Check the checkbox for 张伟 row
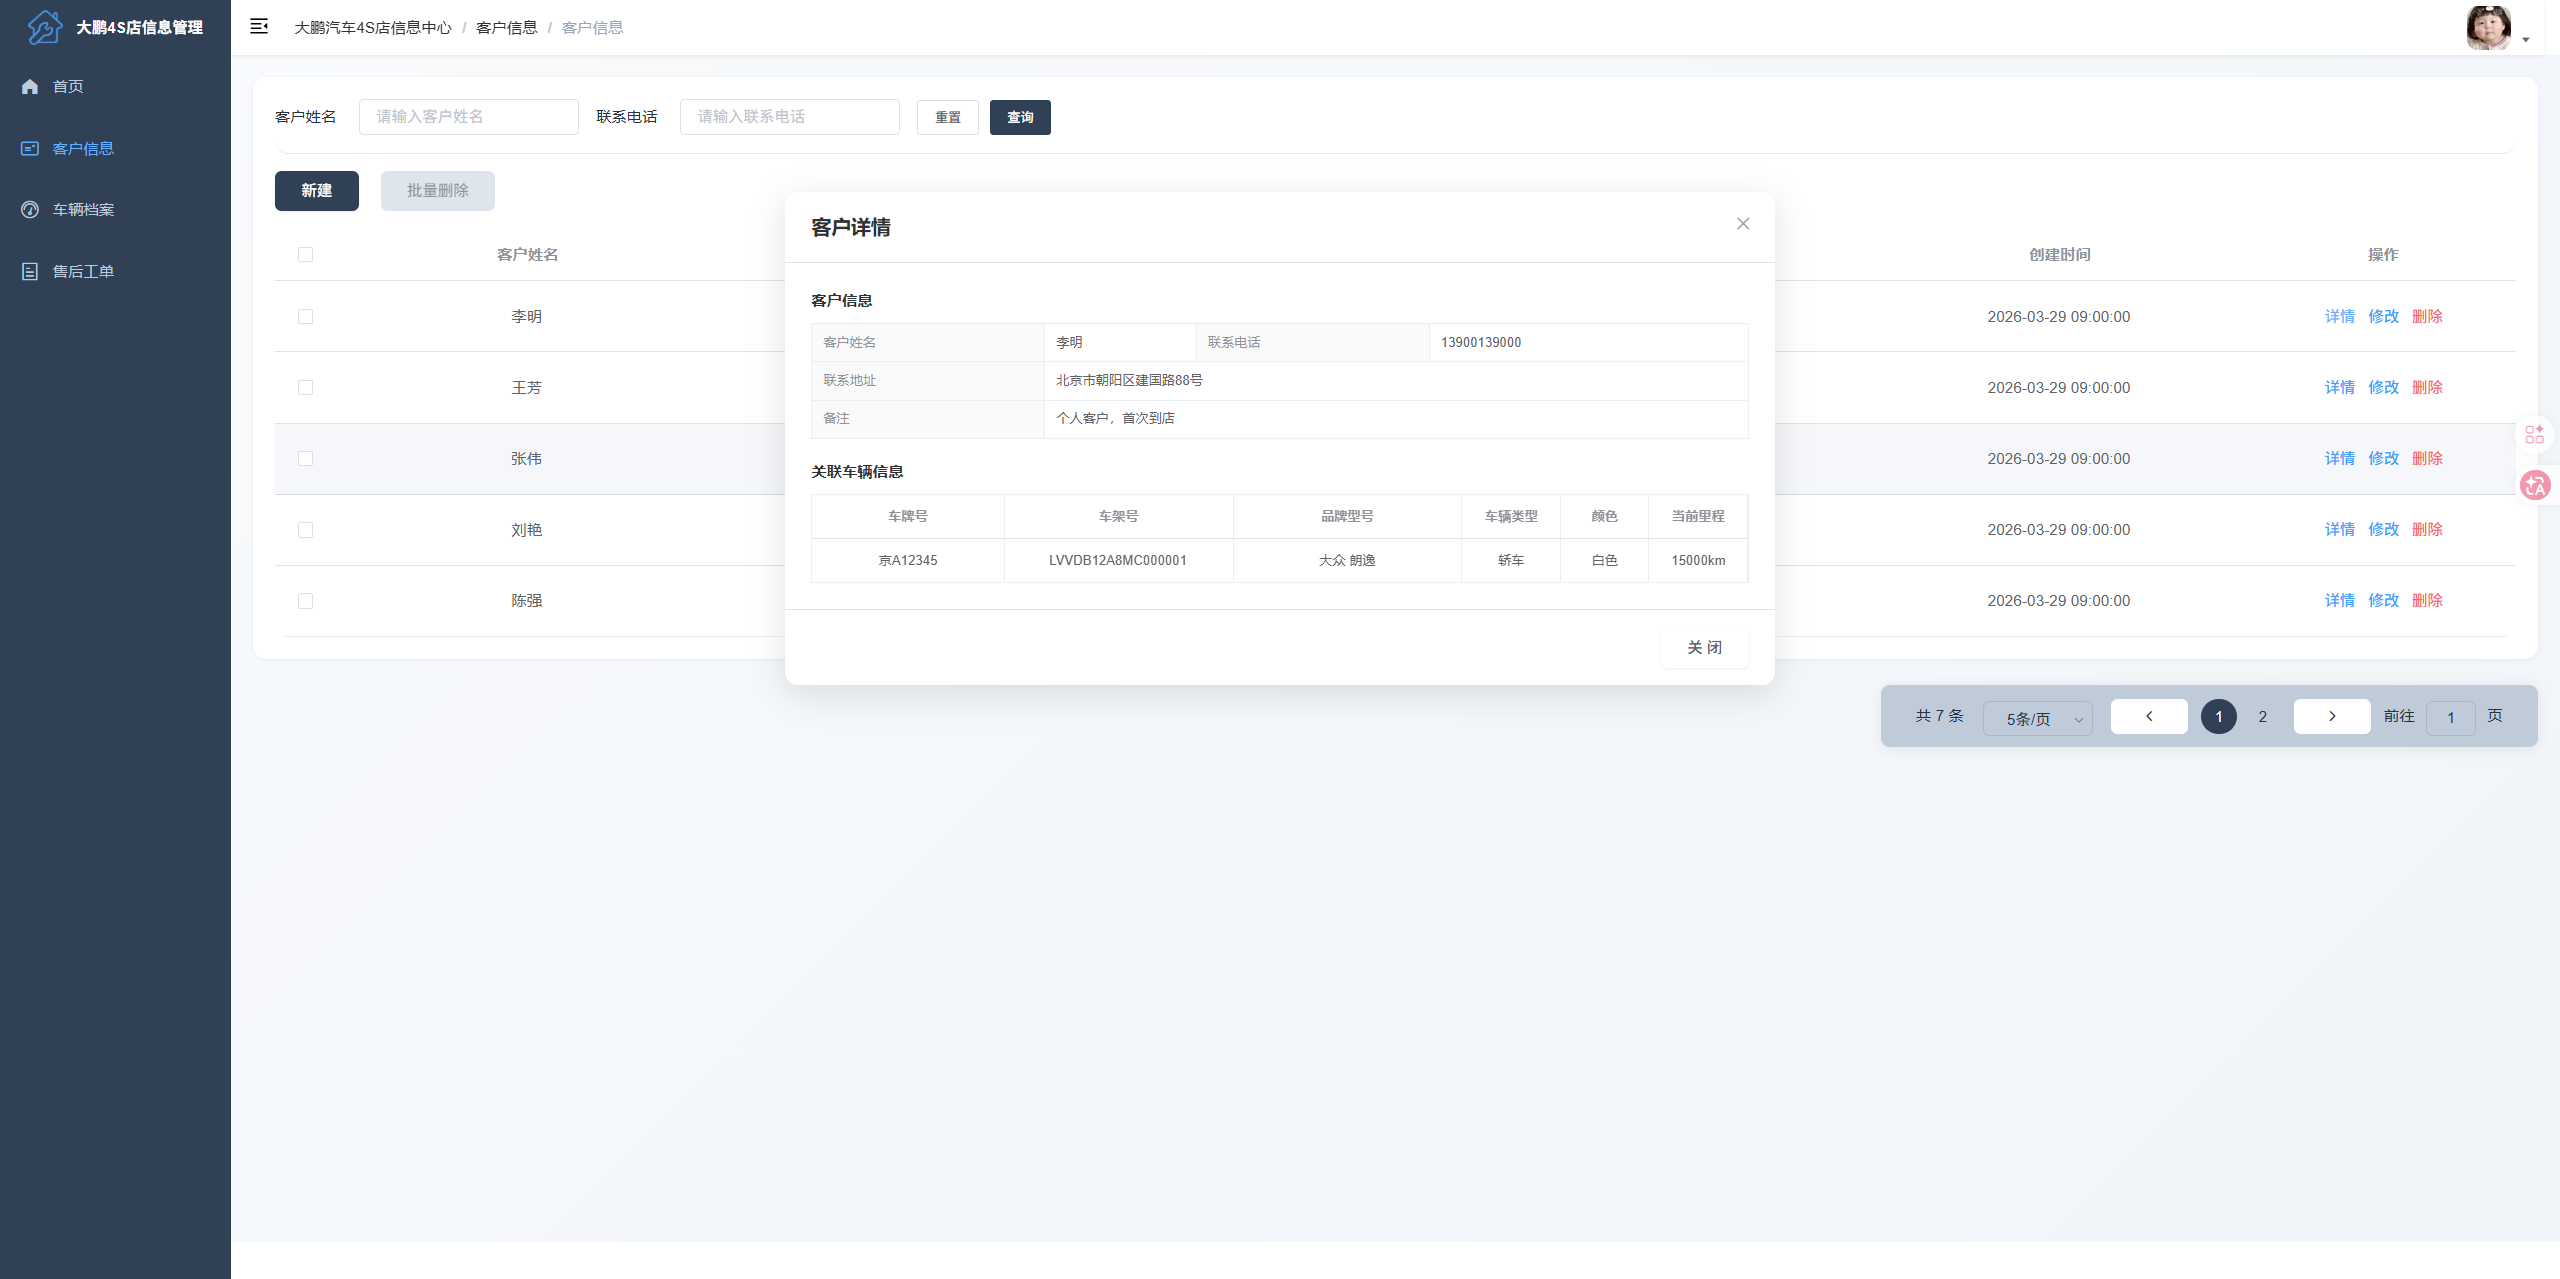 (306, 459)
